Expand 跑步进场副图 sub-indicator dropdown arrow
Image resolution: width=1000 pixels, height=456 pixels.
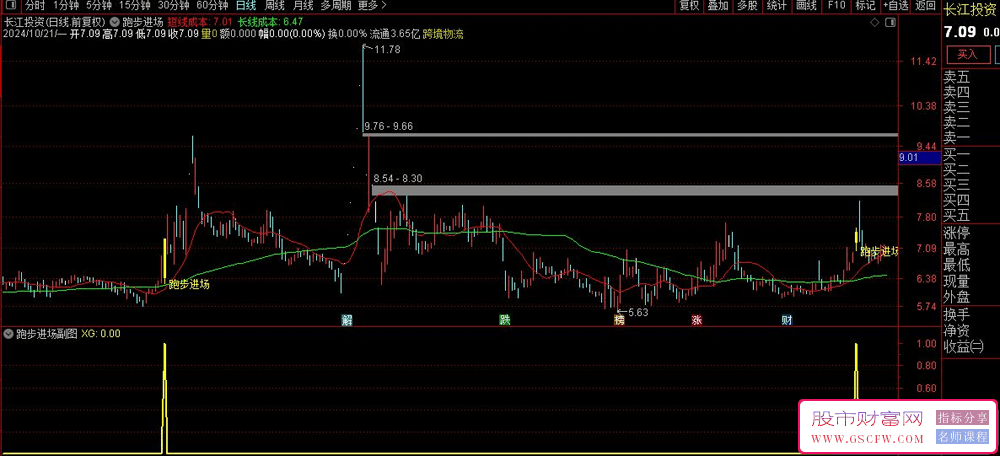click(x=8, y=333)
